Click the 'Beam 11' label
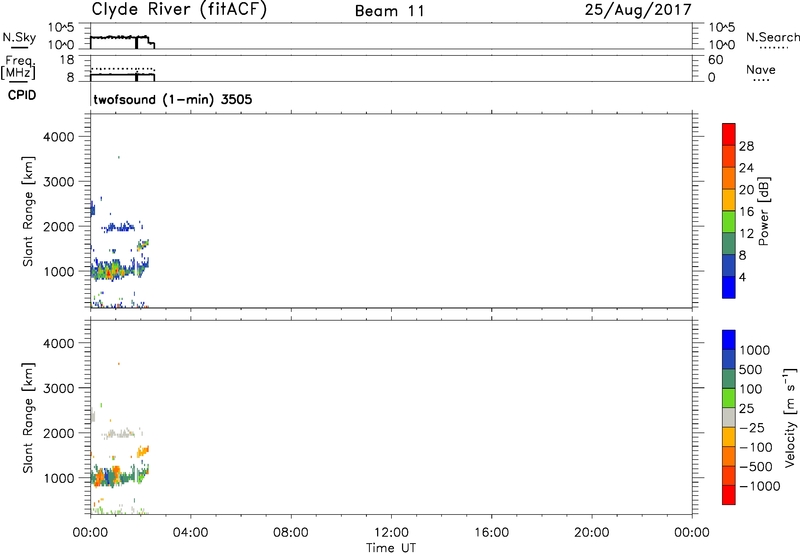800x554 pixels. point(390,11)
